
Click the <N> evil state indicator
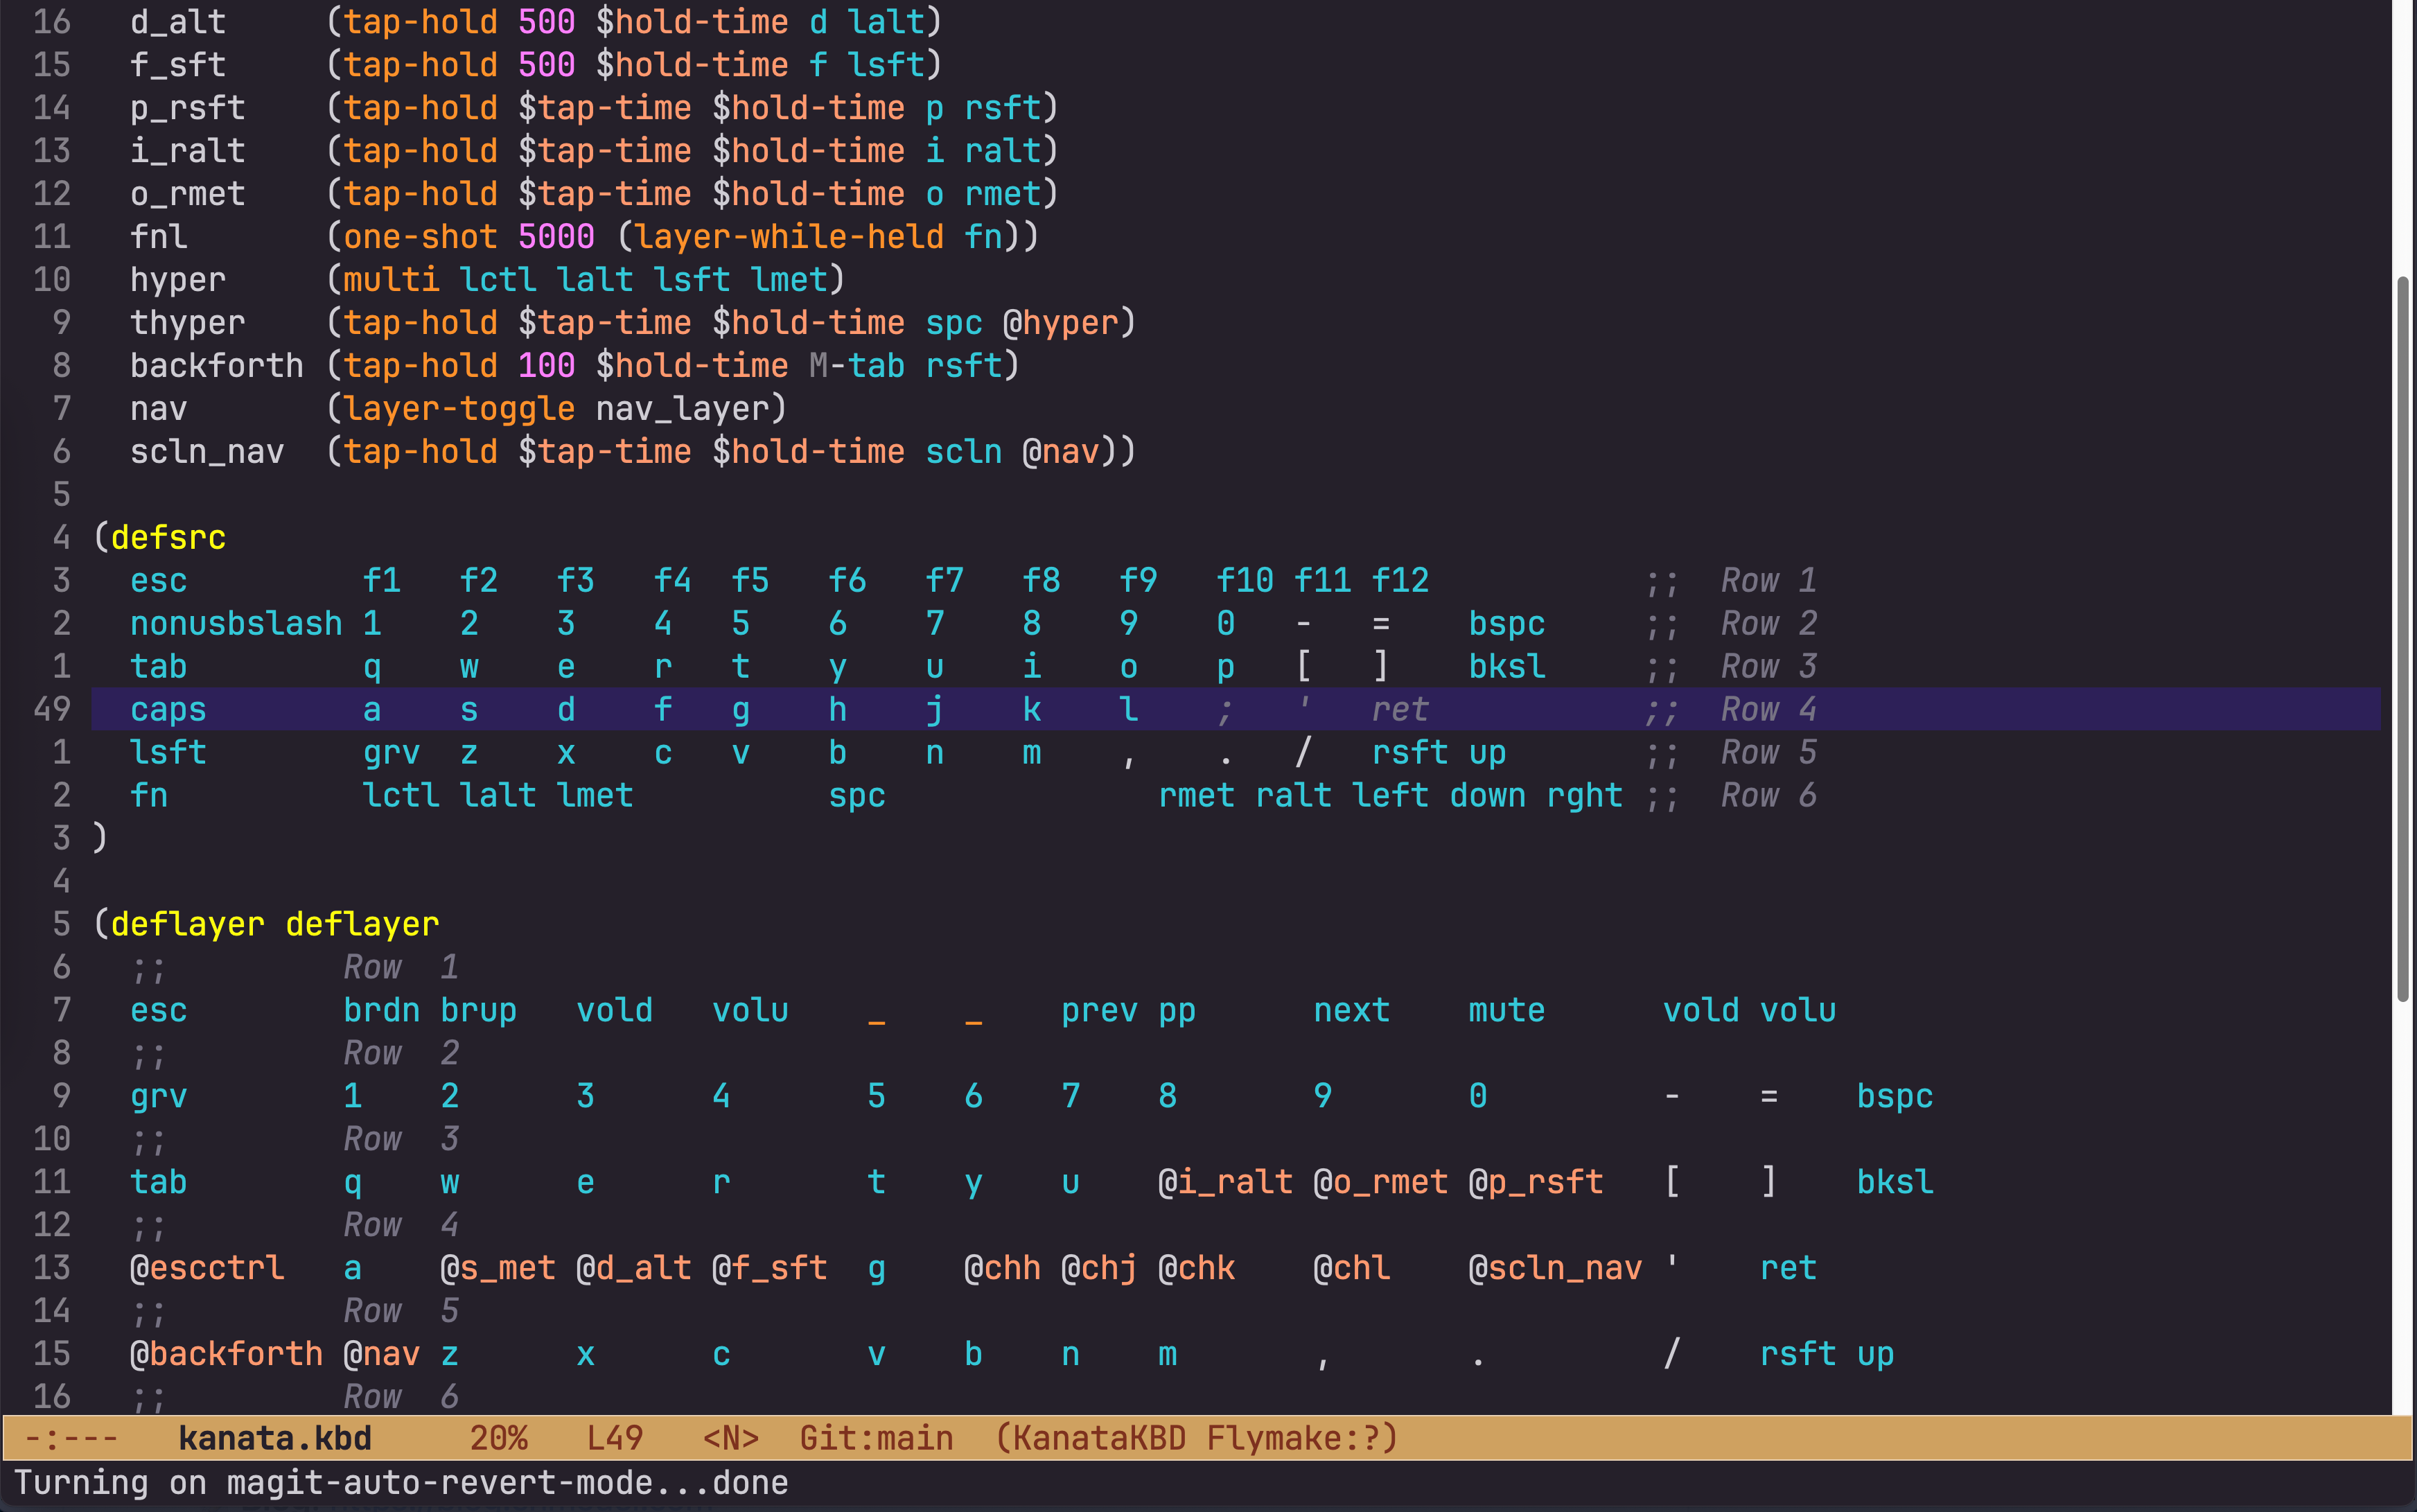coord(731,1438)
